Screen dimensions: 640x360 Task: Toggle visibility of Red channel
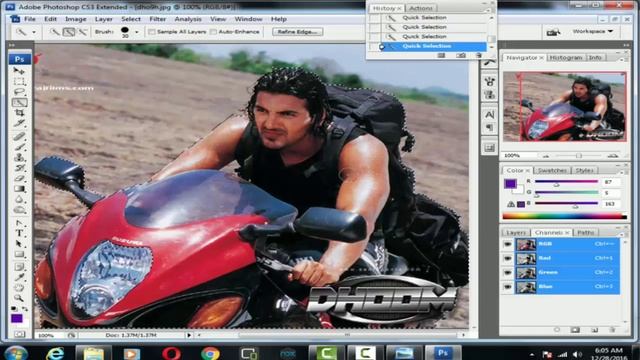click(x=508, y=258)
